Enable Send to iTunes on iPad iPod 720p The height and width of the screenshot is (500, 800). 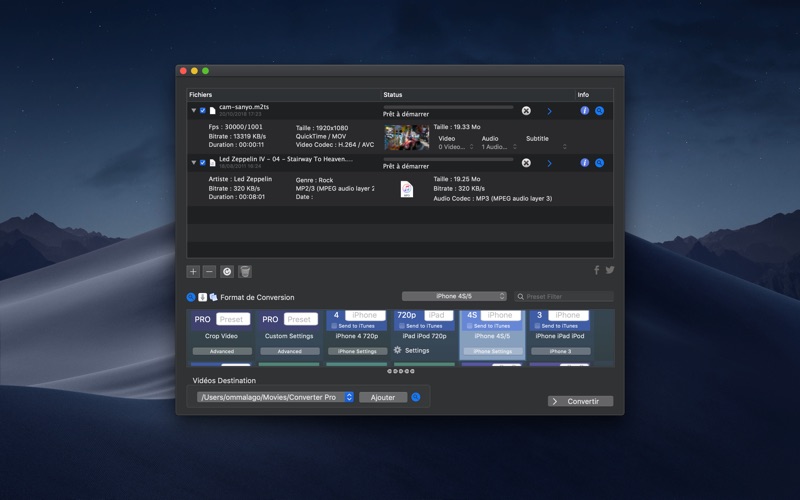coord(402,326)
